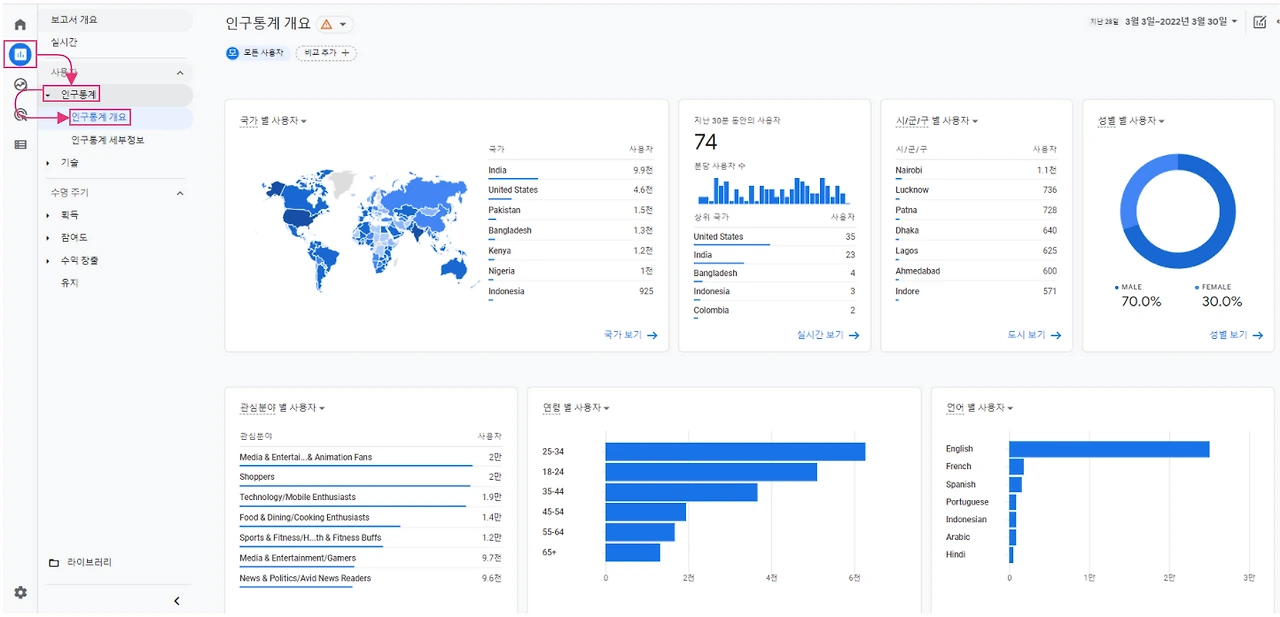Expand the 기술 tree node
This screenshot has width=1280, height=617.
(47, 162)
